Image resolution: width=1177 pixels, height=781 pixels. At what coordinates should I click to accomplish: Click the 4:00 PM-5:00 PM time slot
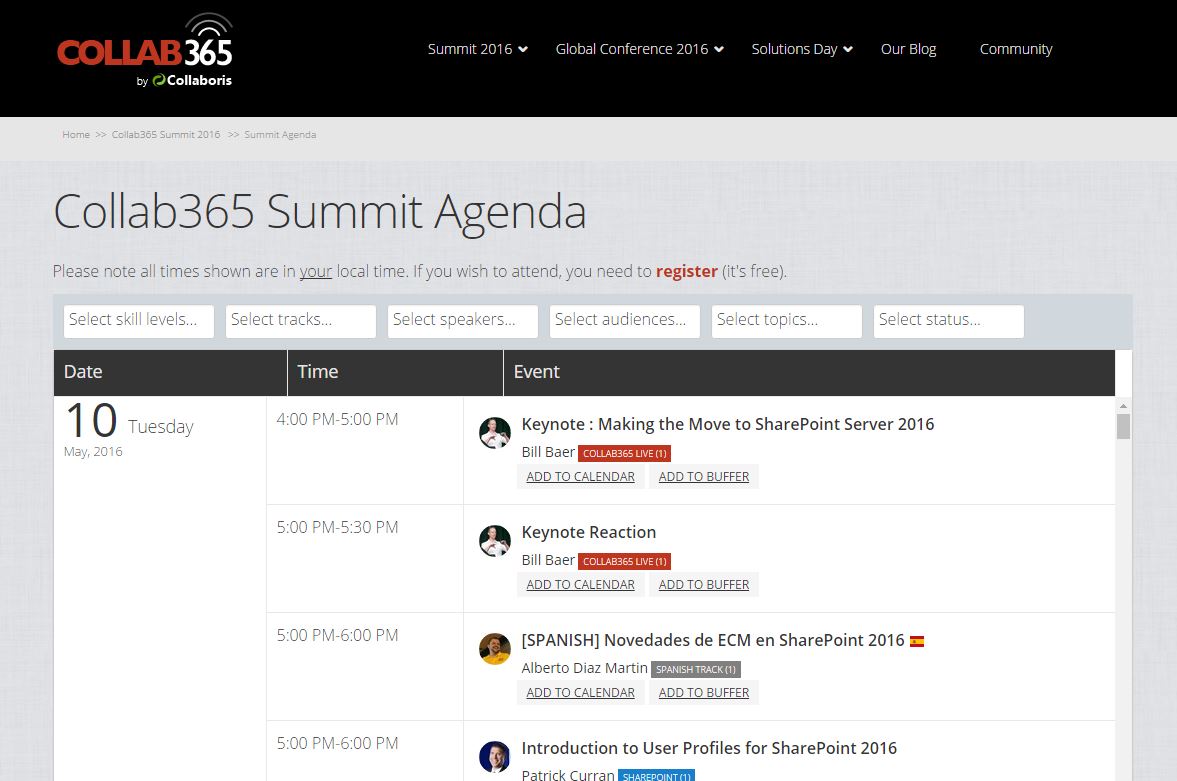337,420
